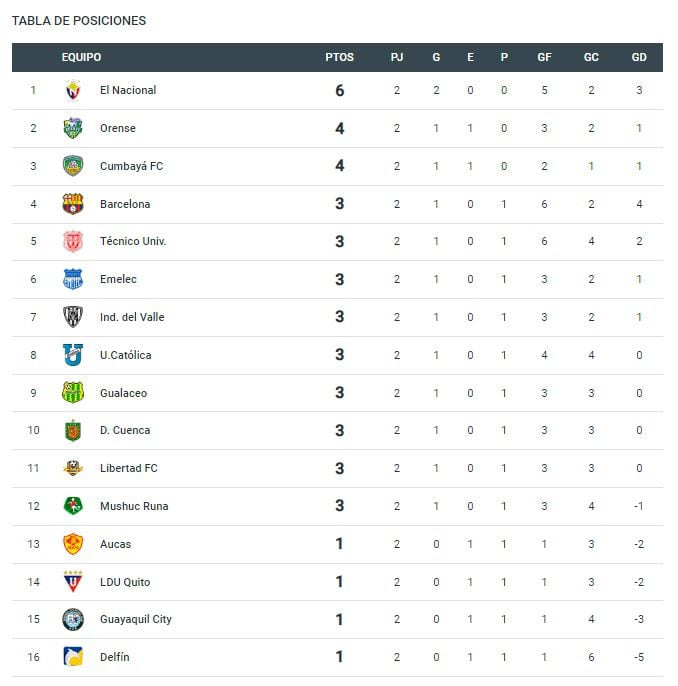
Task: Select the Barcelona team badge
Action: coord(73,204)
